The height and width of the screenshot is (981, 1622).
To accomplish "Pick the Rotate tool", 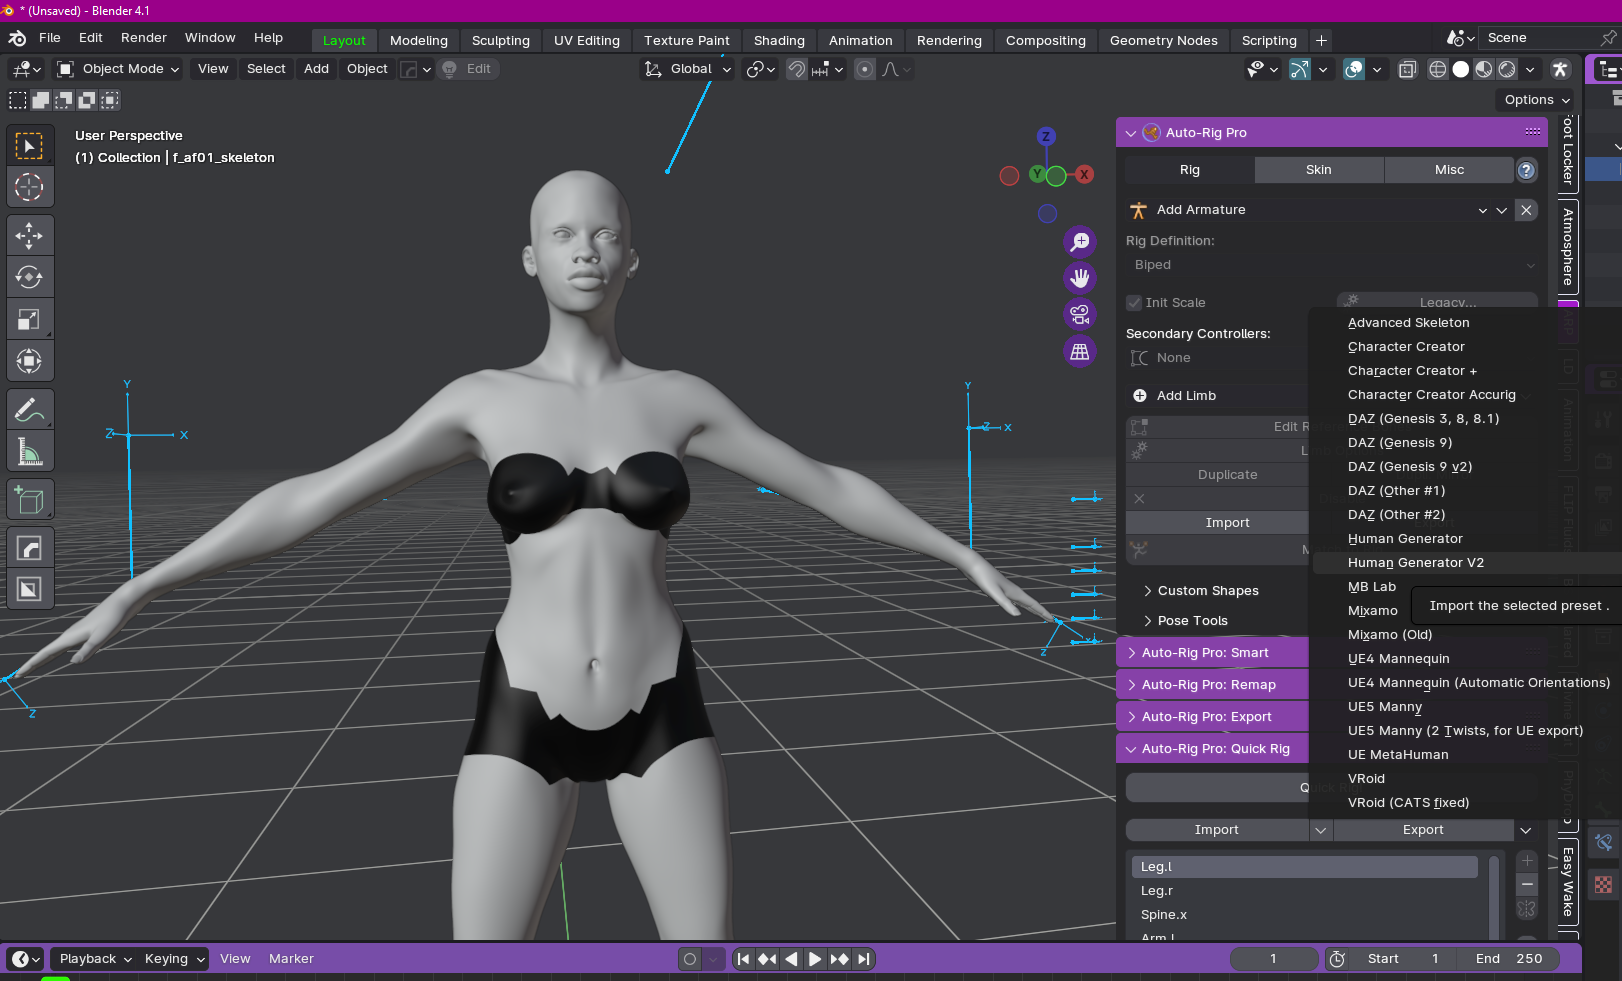I will 29,277.
